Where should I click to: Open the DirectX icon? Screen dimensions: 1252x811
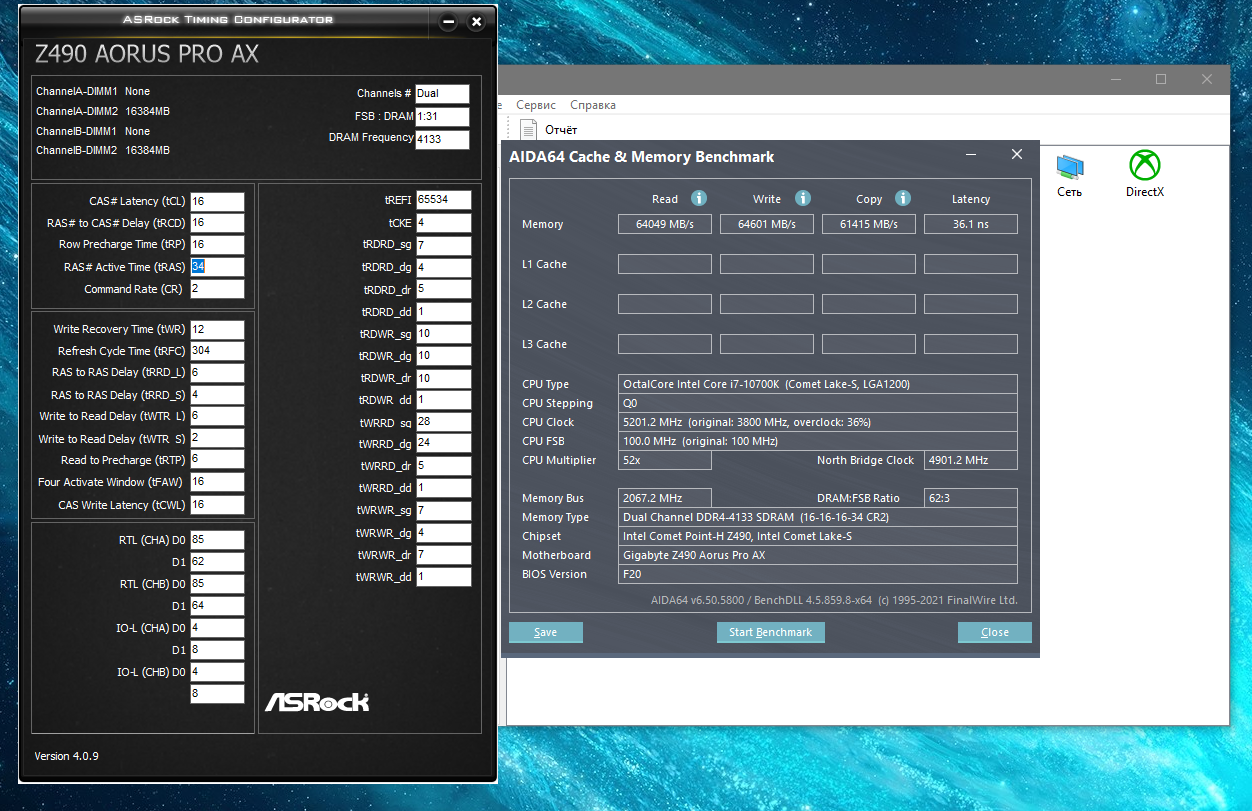click(1144, 174)
